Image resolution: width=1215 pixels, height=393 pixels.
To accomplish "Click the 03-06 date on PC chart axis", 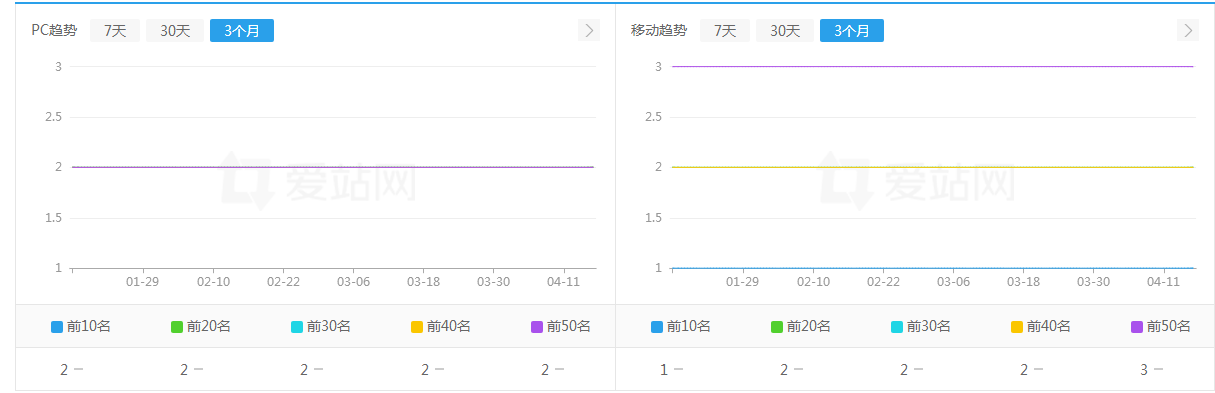I will [353, 282].
